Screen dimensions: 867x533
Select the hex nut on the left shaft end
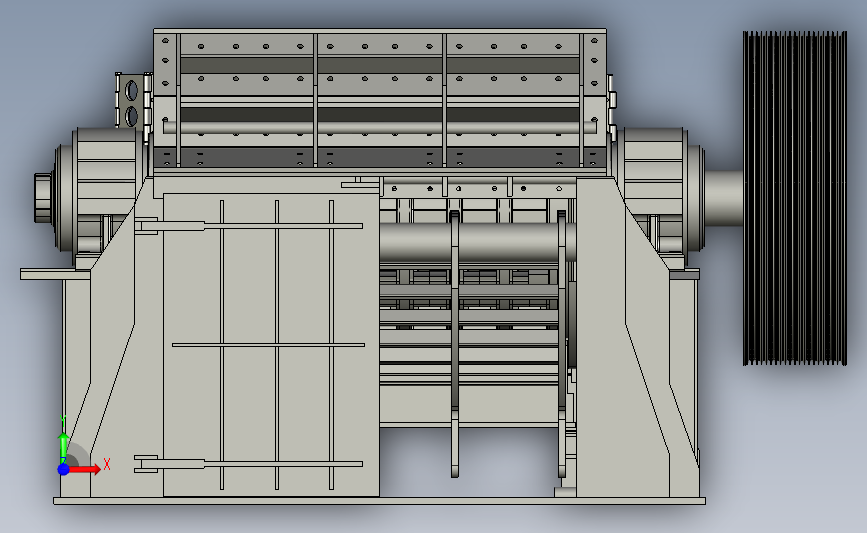[x=43, y=198]
